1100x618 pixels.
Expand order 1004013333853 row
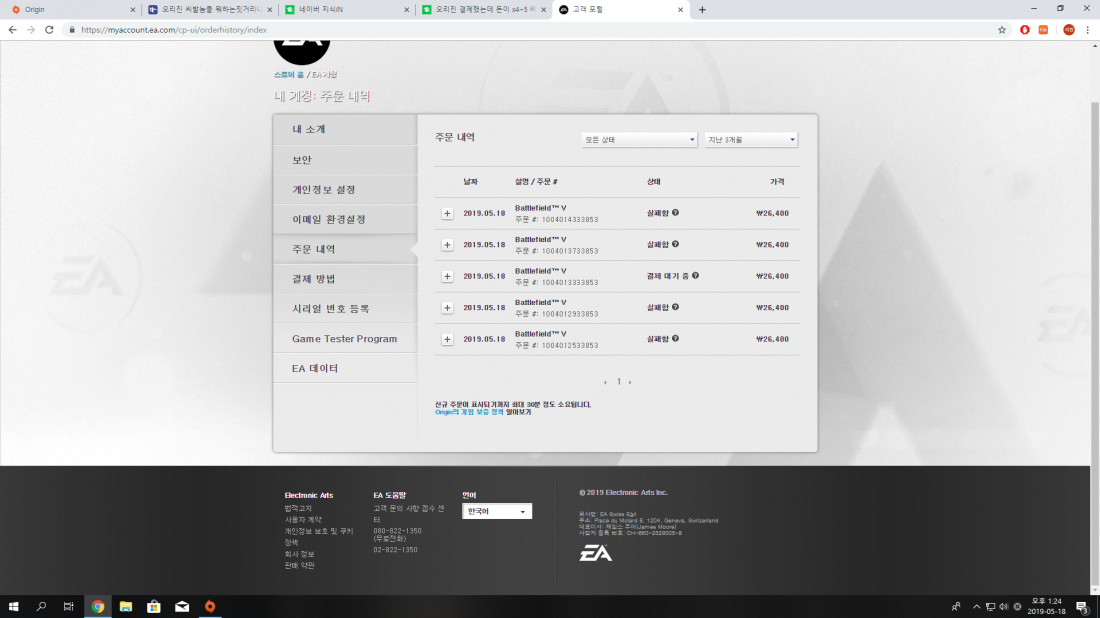pos(447,276)
